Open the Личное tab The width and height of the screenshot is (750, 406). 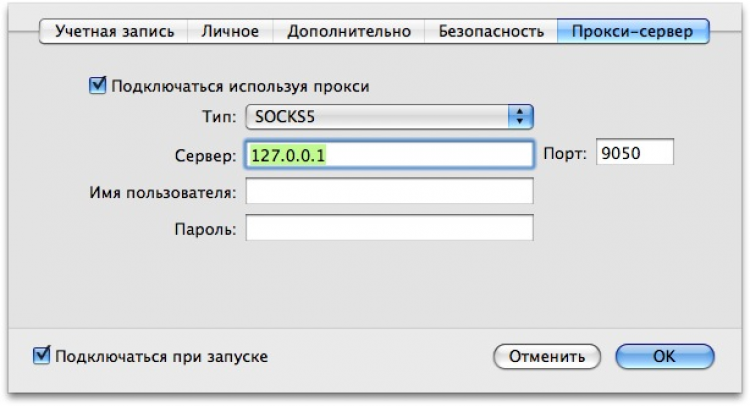229,31
